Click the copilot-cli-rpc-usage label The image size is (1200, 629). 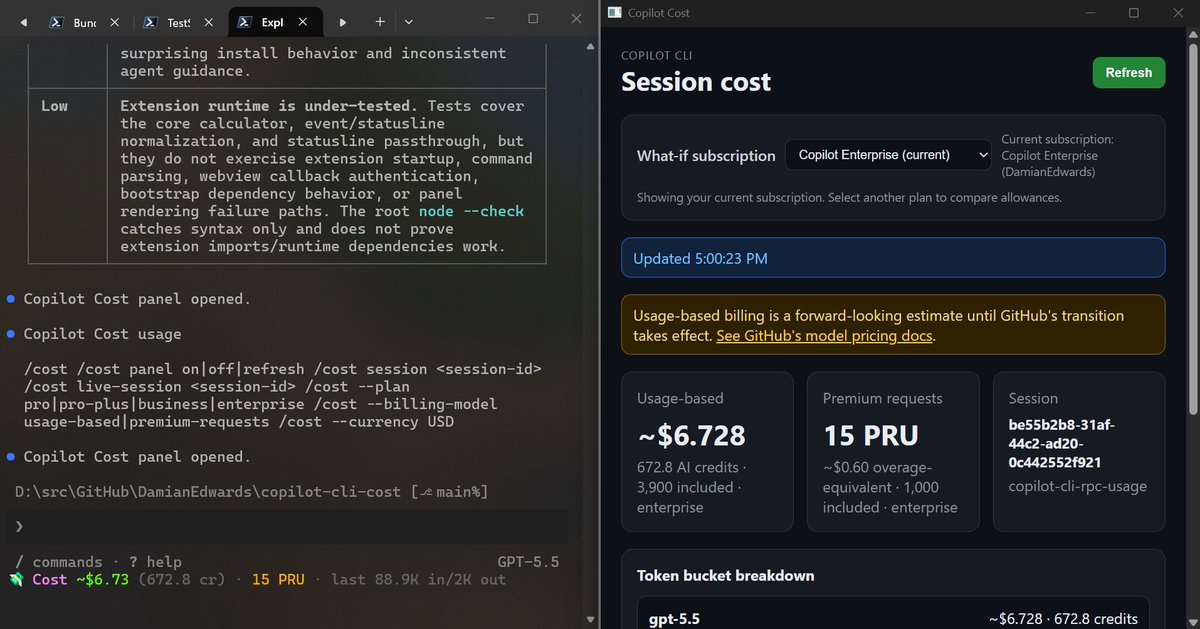[x=1077, y=487]
